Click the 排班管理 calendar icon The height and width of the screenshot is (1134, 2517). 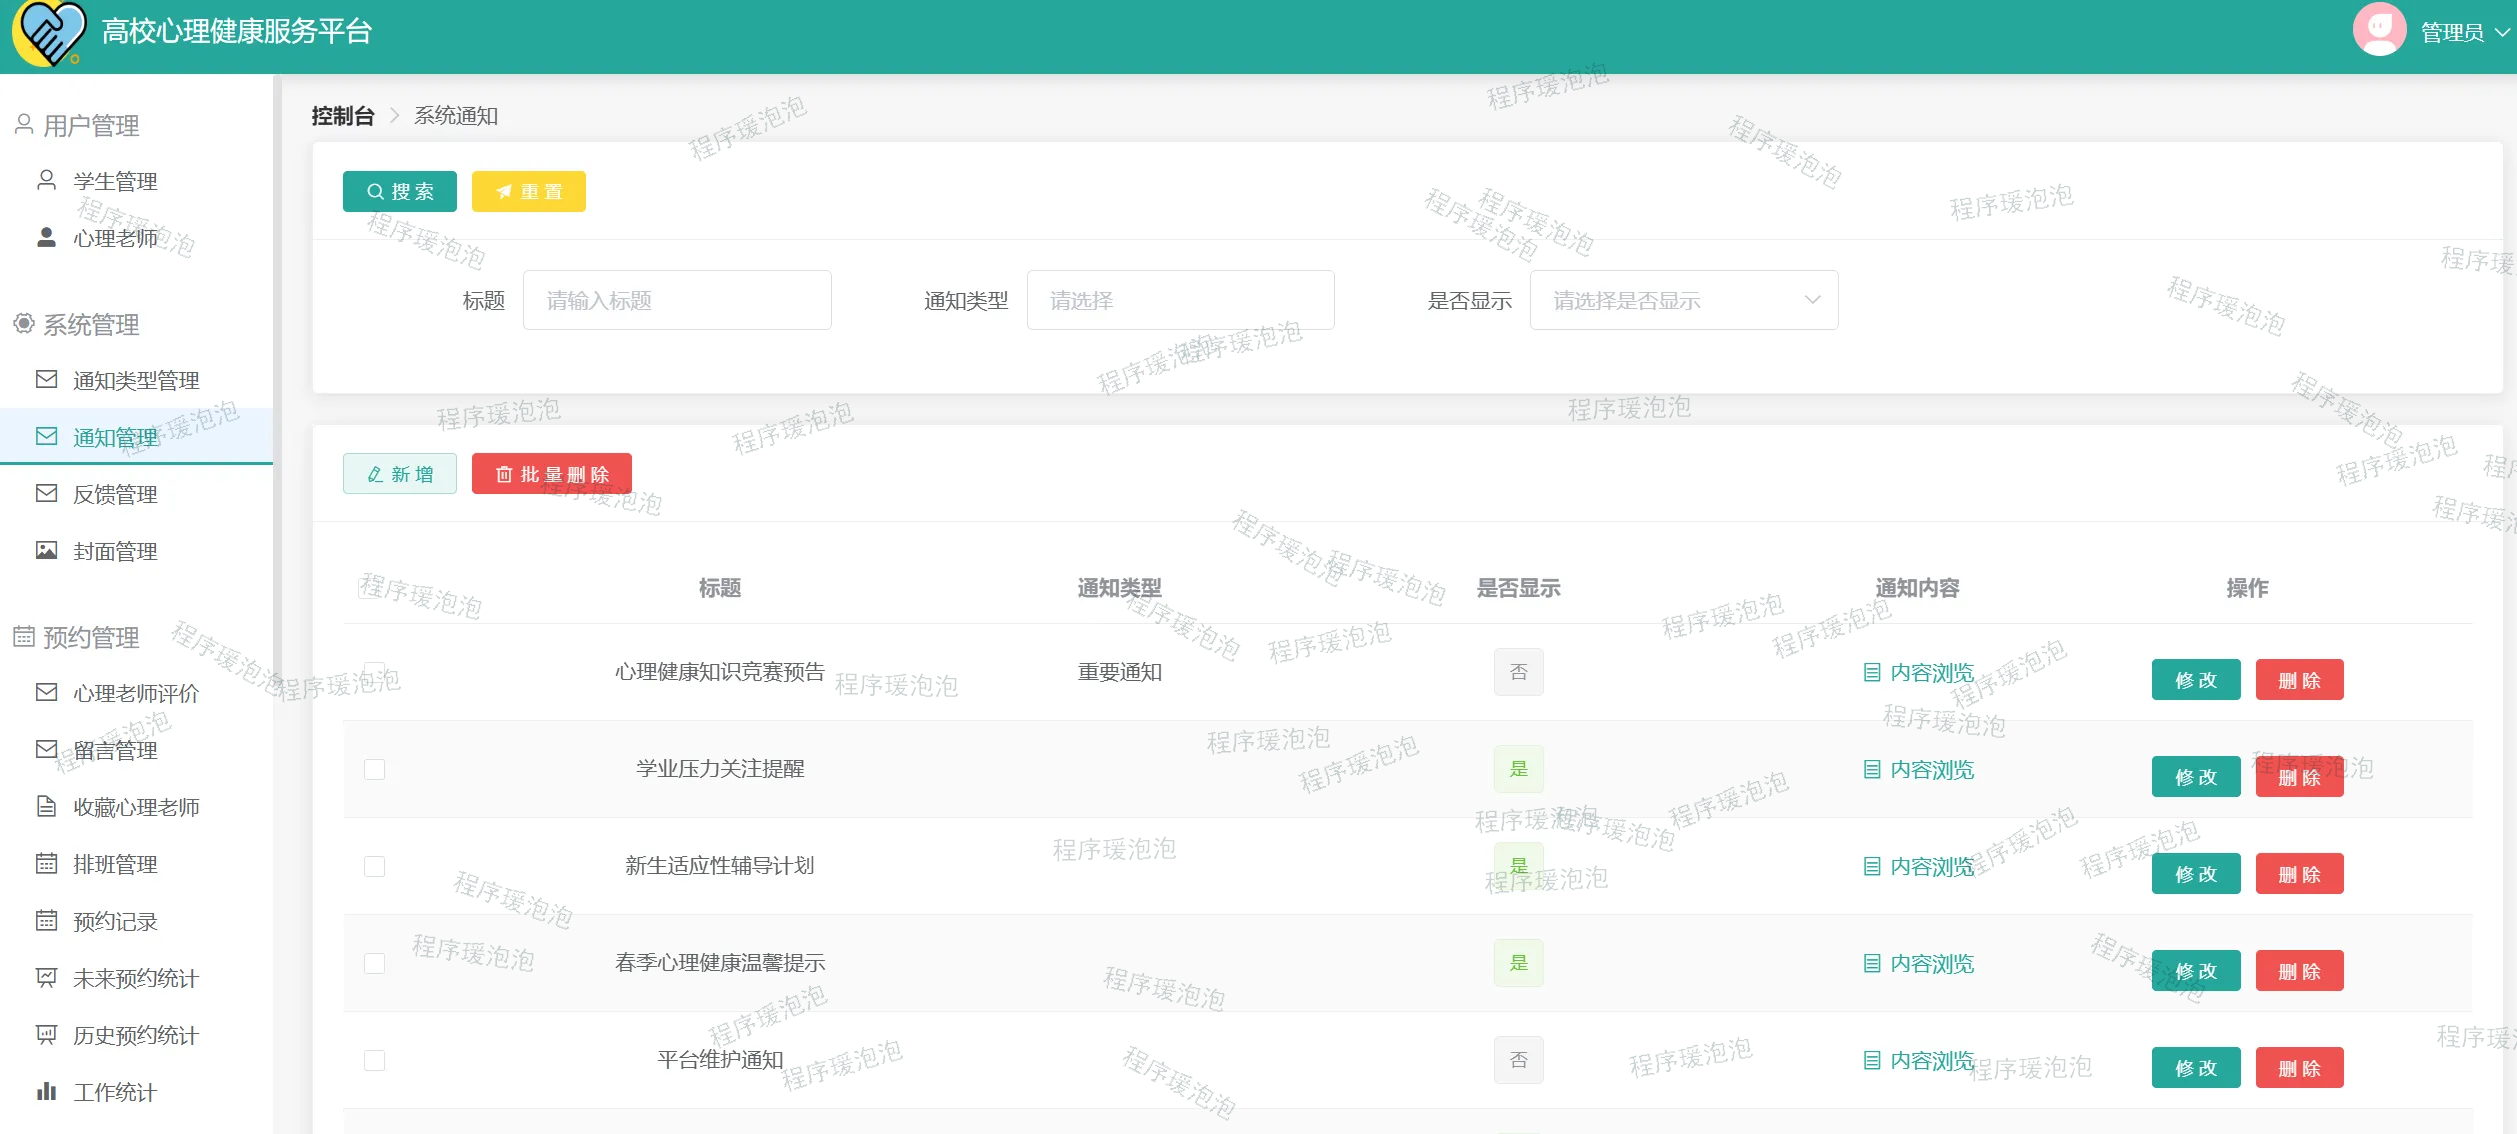(x=46, y=864)
